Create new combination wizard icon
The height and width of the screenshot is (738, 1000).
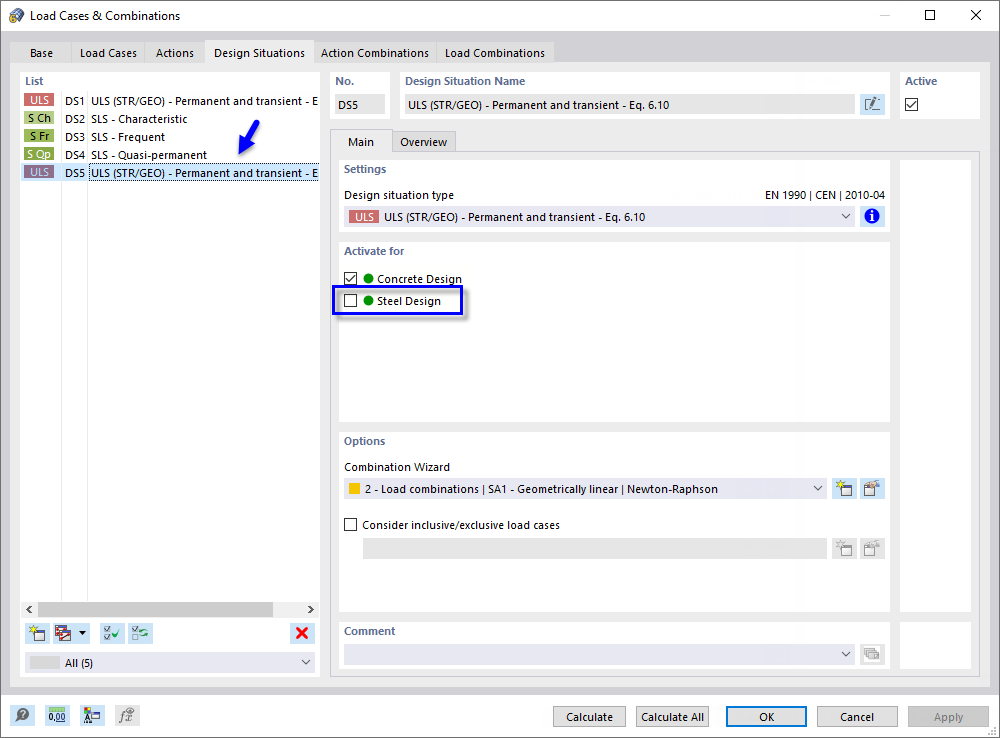click(844, 489)
